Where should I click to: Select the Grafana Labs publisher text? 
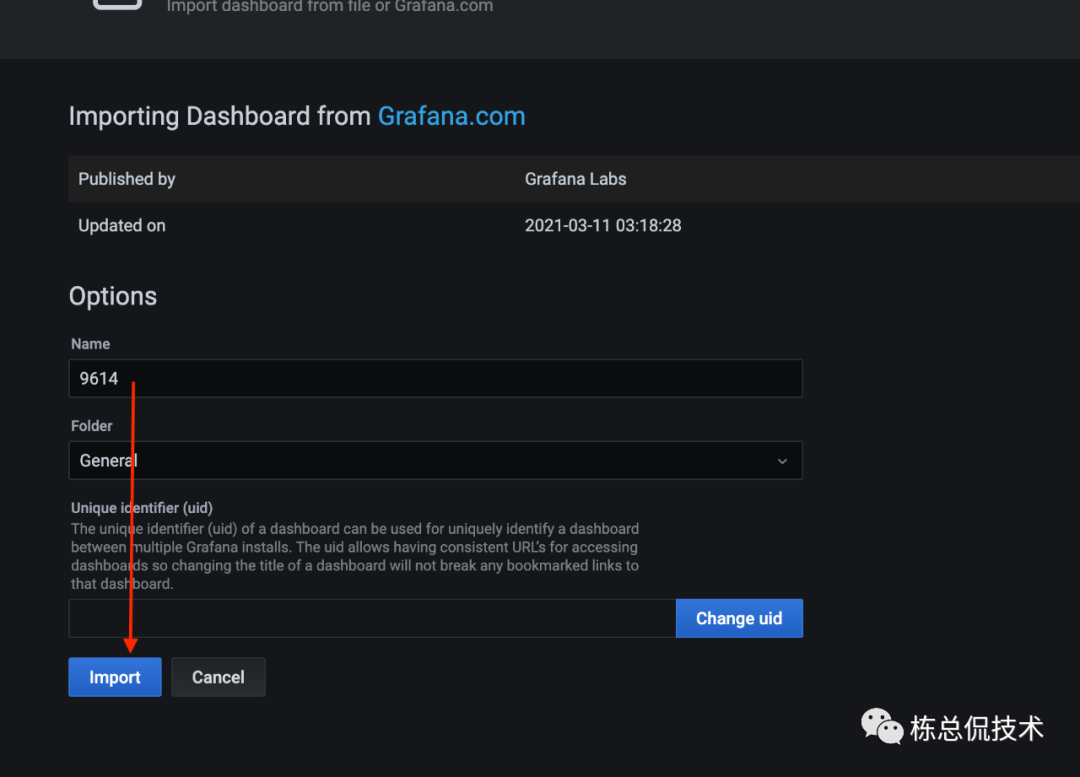(576, 179)
